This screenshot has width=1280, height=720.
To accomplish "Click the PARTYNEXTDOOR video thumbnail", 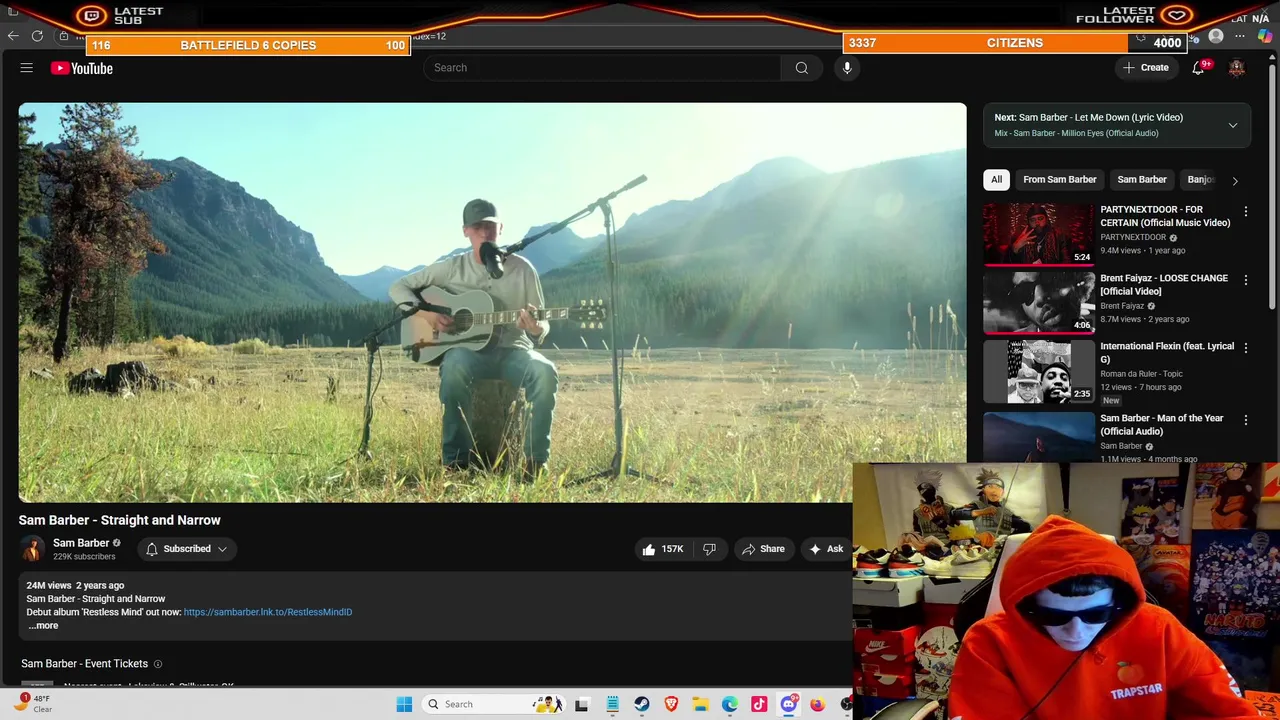I will 1039,234.
